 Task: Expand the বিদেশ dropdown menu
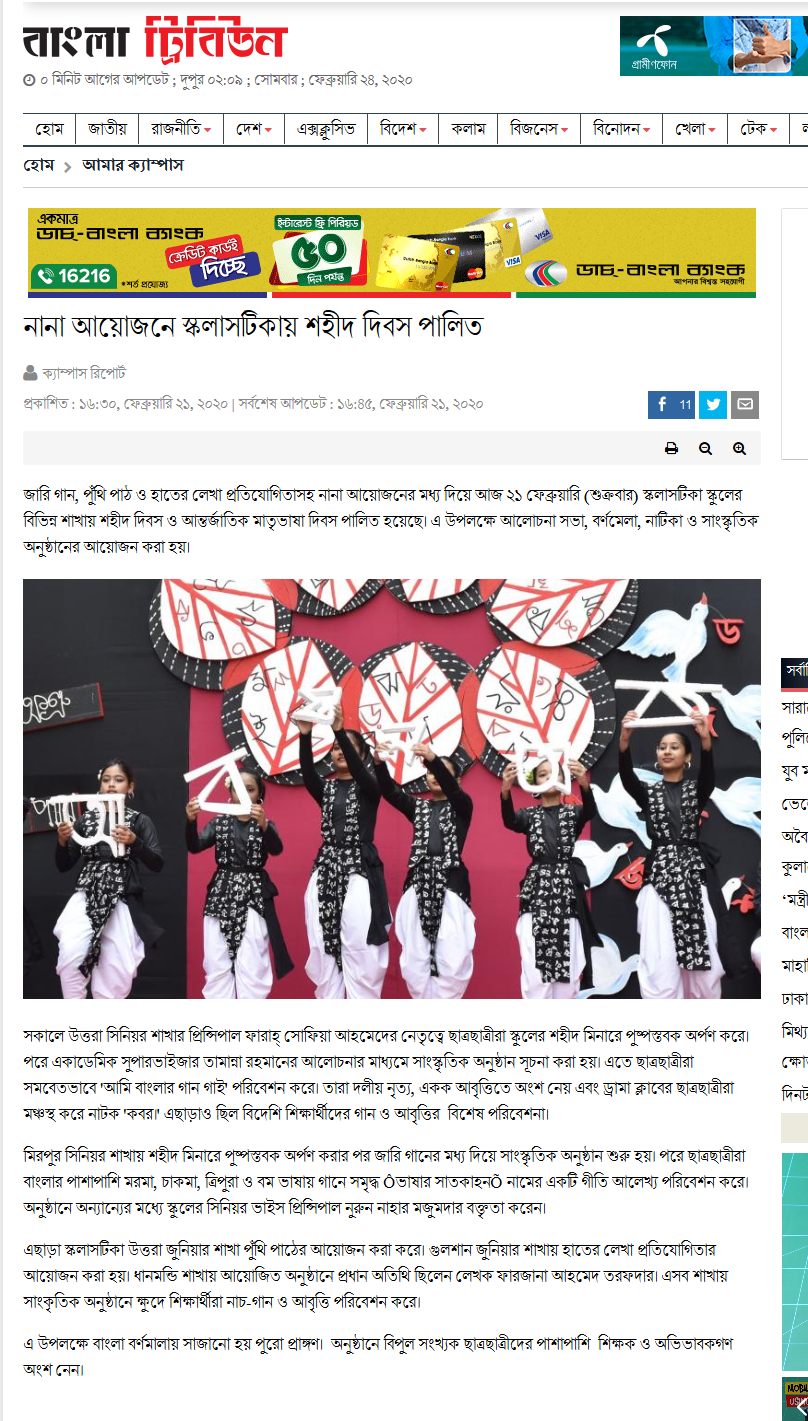coord(403,129)
